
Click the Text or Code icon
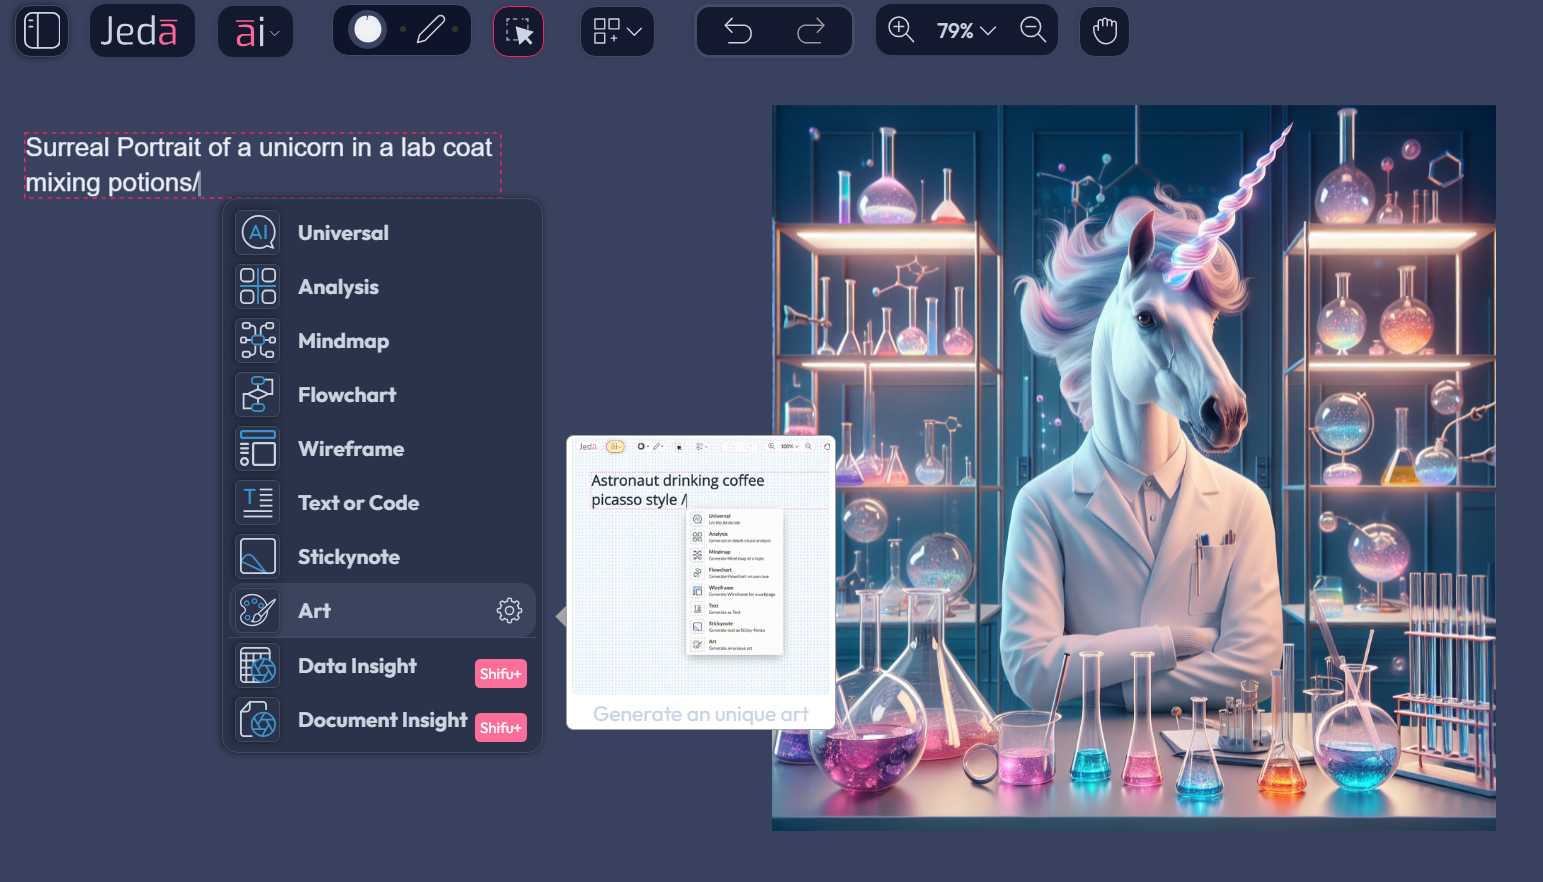click(258, 503)
